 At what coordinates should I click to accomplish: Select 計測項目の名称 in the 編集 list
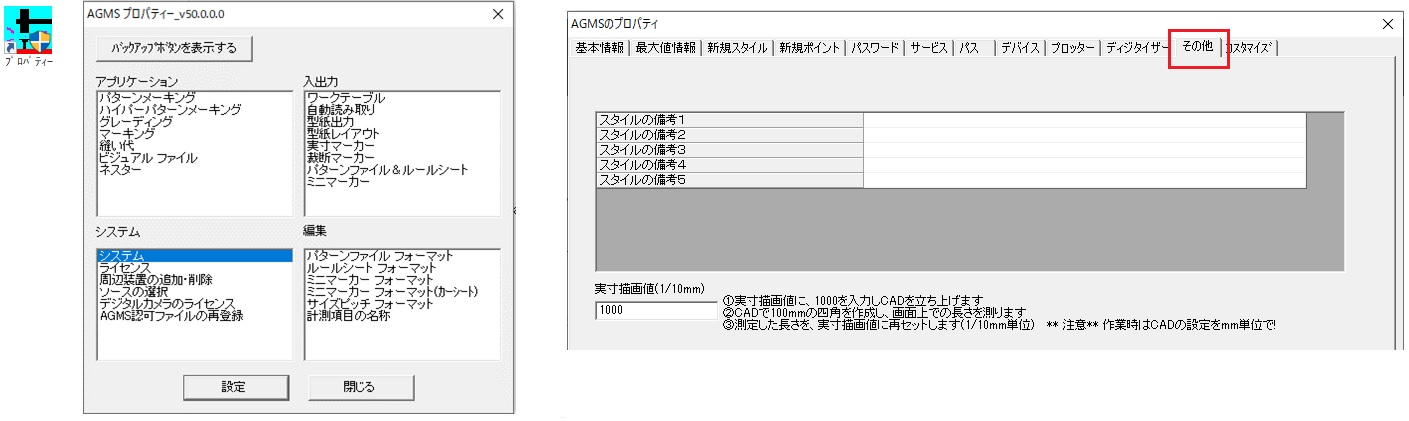[x=348, y=316]
